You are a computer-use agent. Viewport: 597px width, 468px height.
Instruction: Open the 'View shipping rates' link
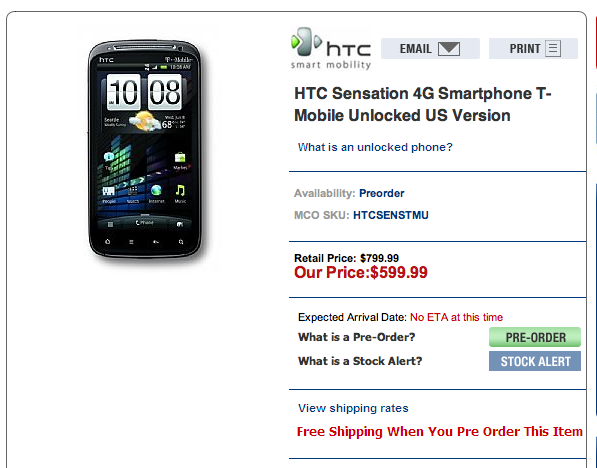click(x=353, y=408)
